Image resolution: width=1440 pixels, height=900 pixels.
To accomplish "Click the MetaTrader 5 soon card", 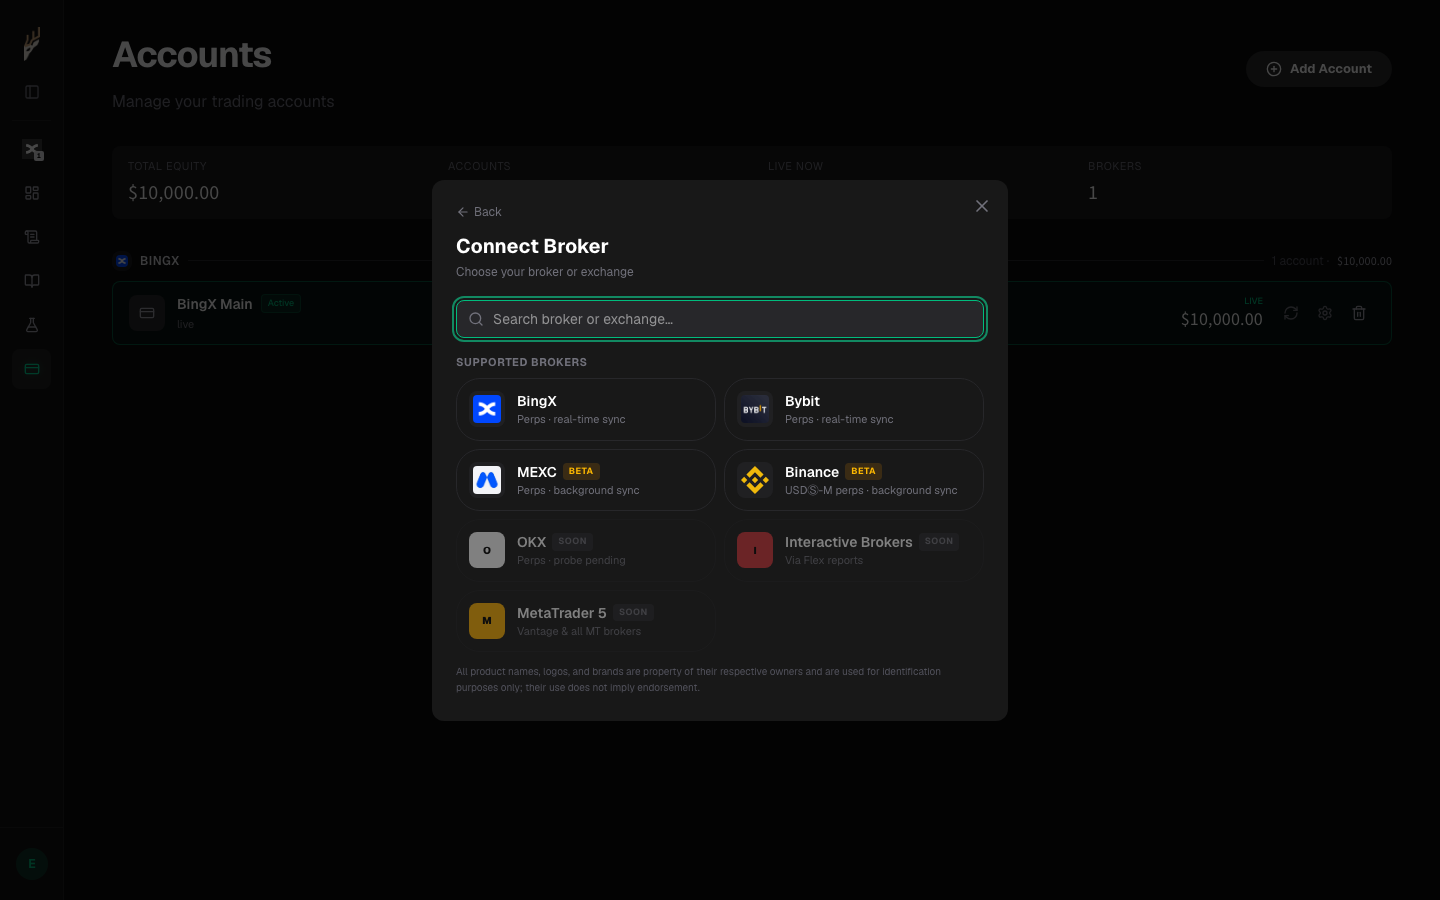I will (586, 621).
